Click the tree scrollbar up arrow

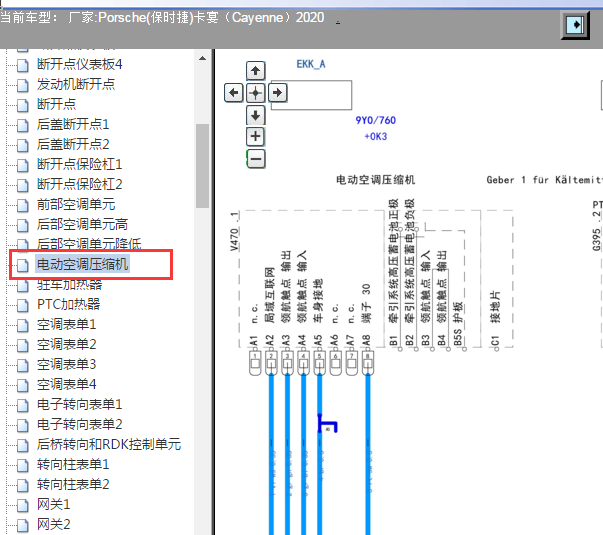pos(202,59)
